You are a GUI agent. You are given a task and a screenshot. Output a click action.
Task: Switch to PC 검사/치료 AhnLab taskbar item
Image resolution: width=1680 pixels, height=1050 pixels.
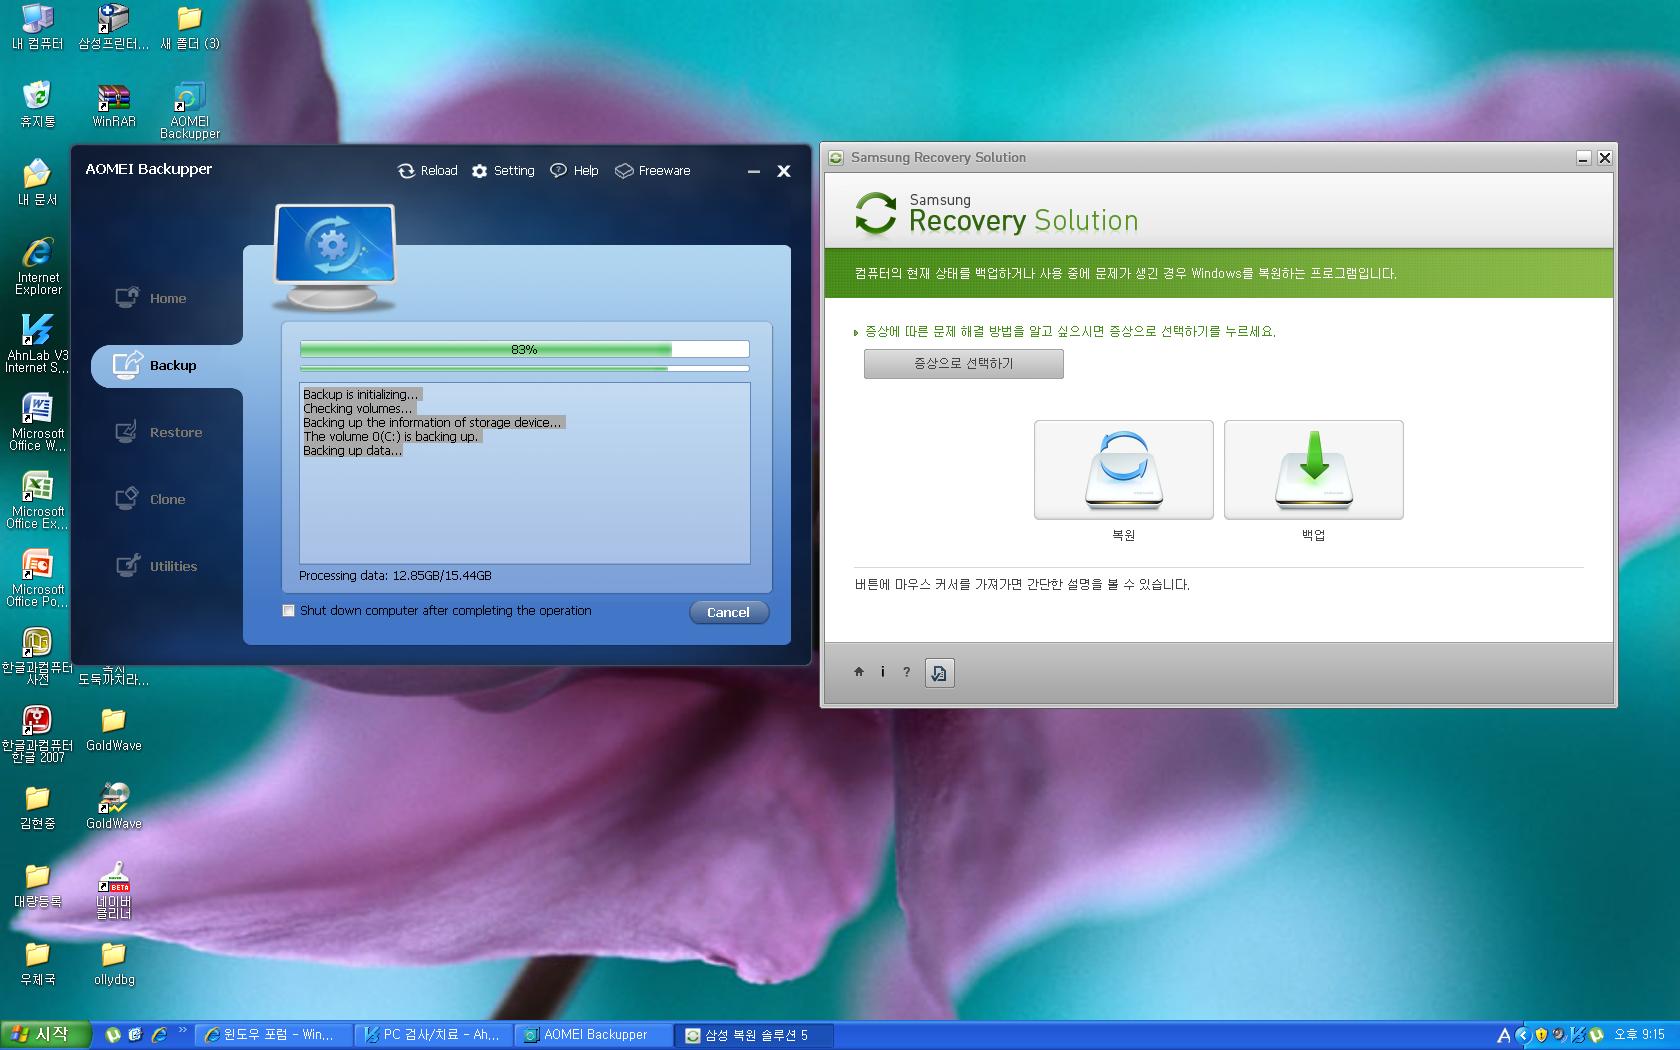click(x=433, y=1035)
